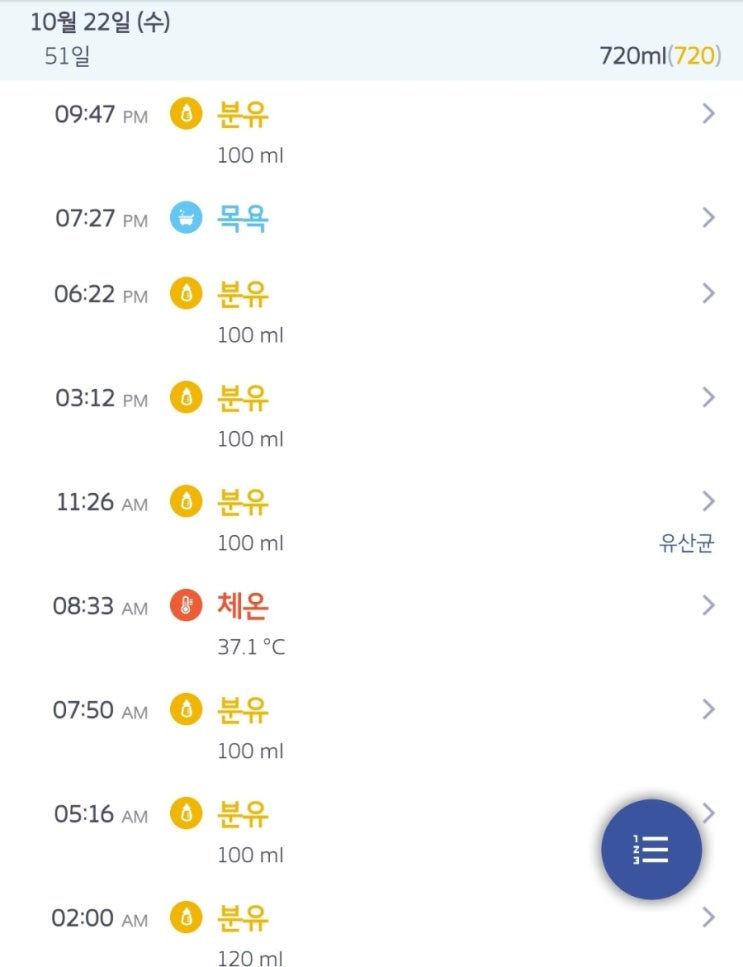This screenshot has height=967, width=743.
Task: Open chevron for the 02:00 AM feeding
Action: pyautogui.click(x=709, y=917)
